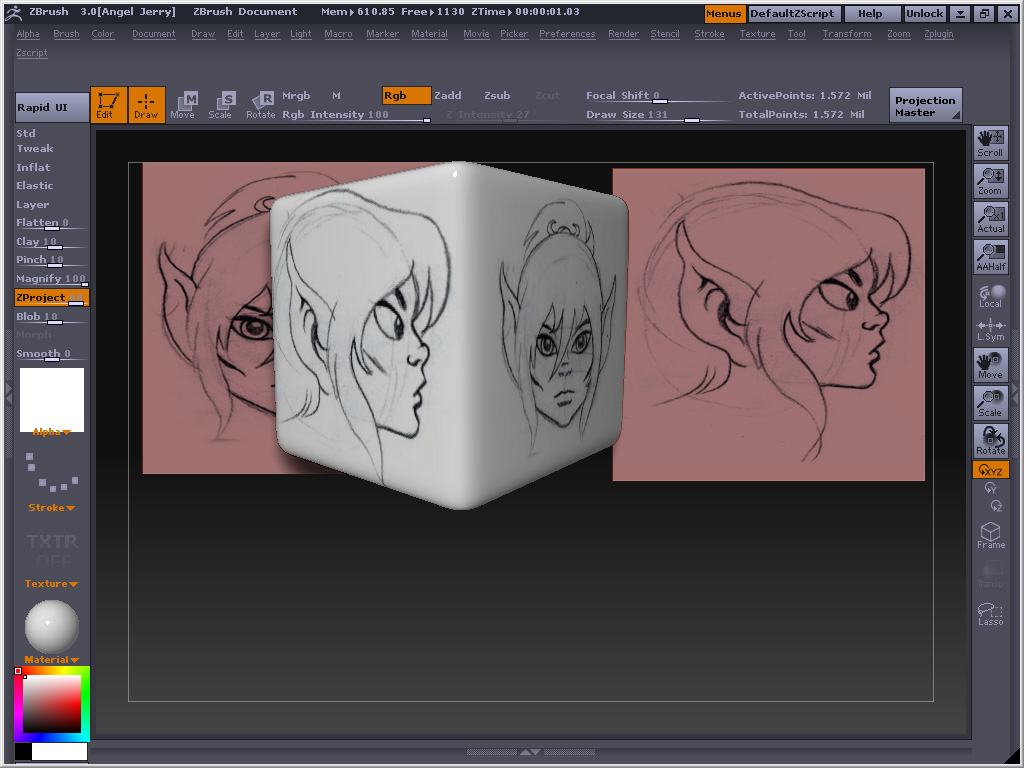Select the Inflat brush
Image resolution: width=1024 pixels, height=768 pixels.
[x=31, y=166]
